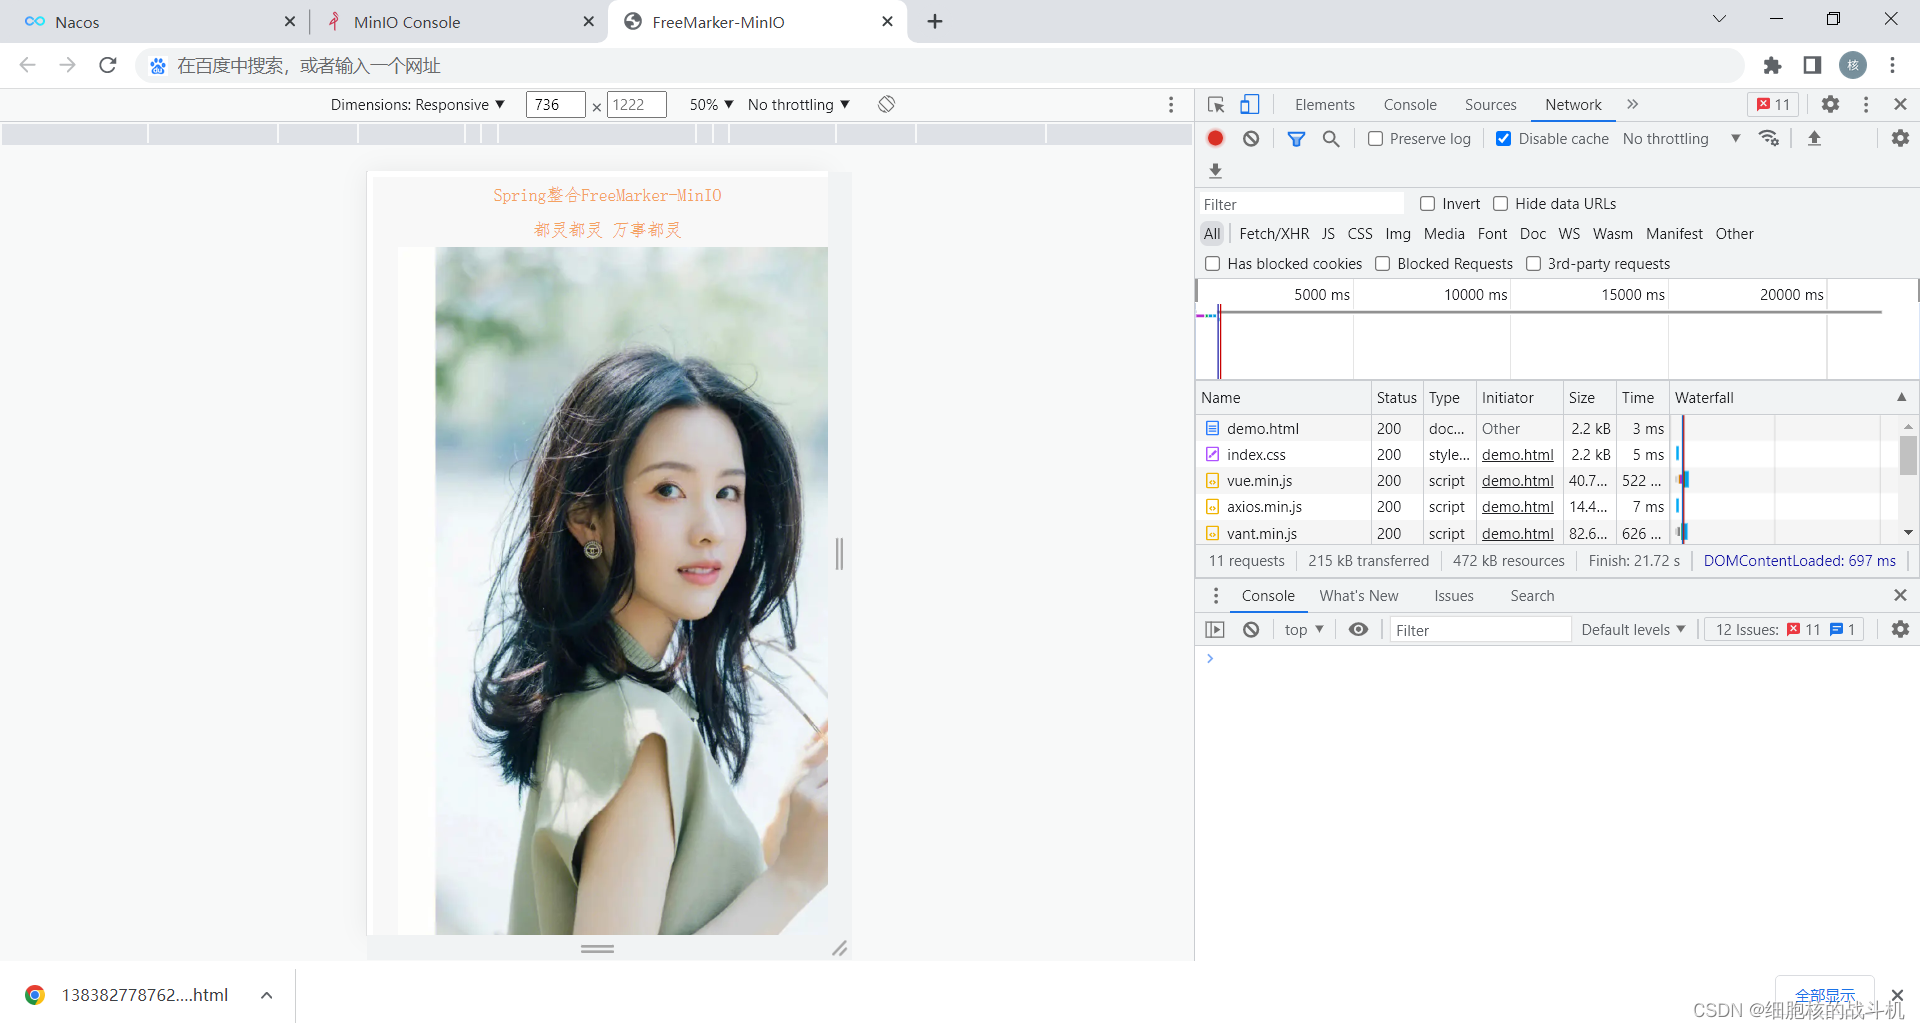Open the 50% zoom dropdown

click(710, 104)
